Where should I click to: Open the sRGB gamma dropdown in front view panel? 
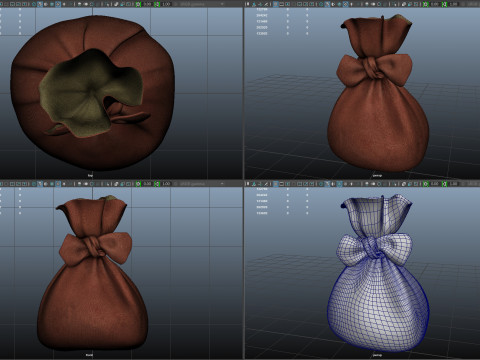pos(202,184)
